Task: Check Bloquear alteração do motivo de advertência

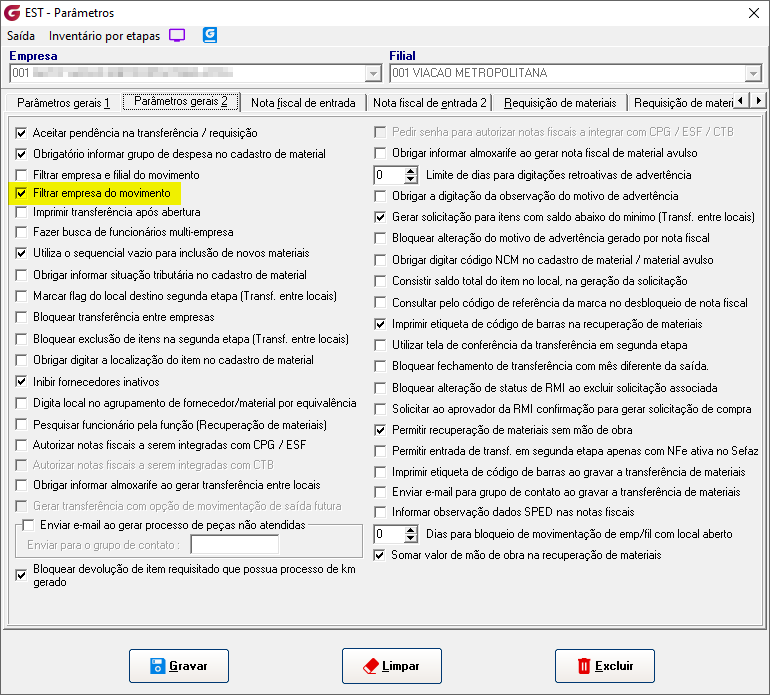Action: tap(380, 238)
